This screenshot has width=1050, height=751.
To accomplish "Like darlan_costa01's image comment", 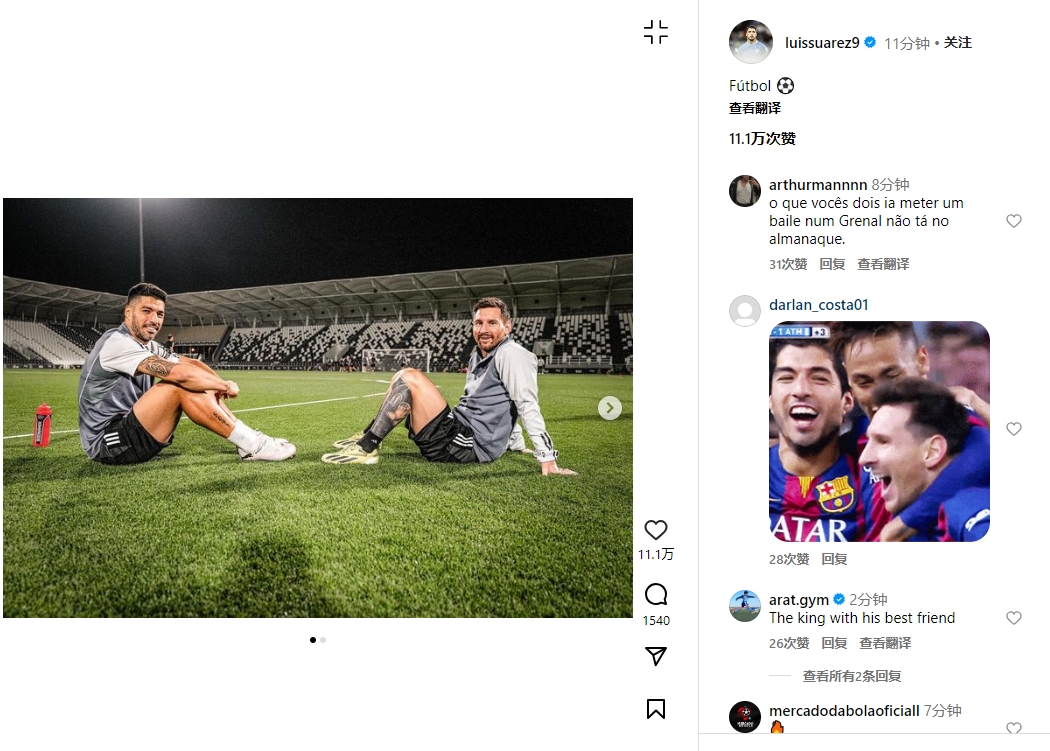I will point(1014,429).
